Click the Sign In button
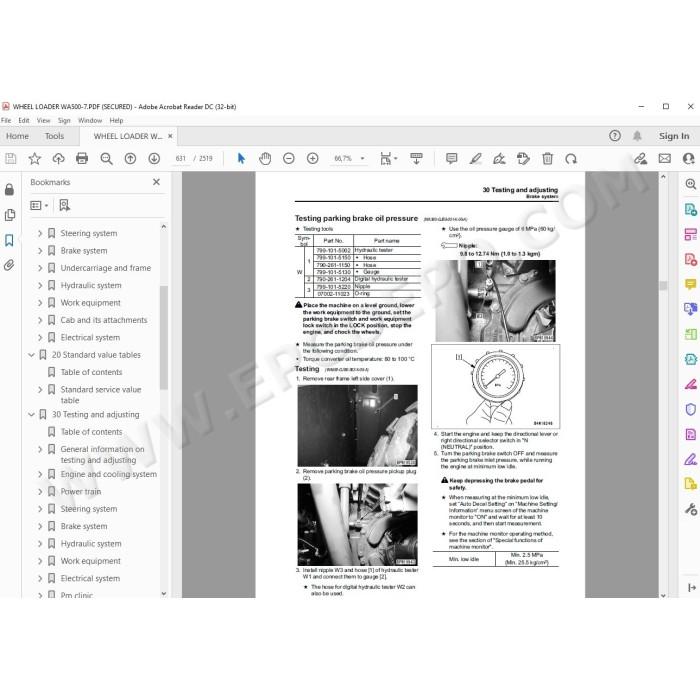 pos(674,136)
